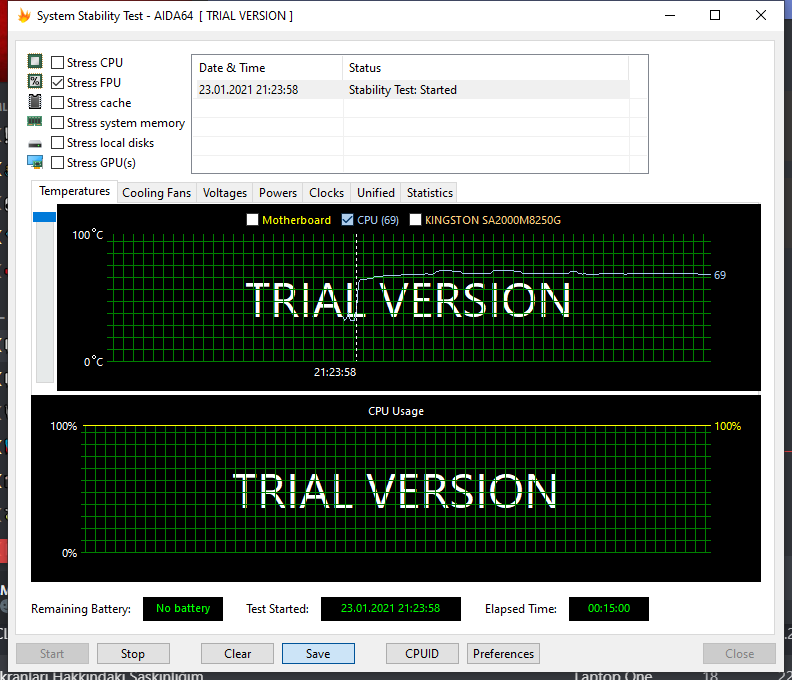The height and width of the screenshot is (680, 792).
Task: Click the Test Started timestamp field
Action: (390, 609)
